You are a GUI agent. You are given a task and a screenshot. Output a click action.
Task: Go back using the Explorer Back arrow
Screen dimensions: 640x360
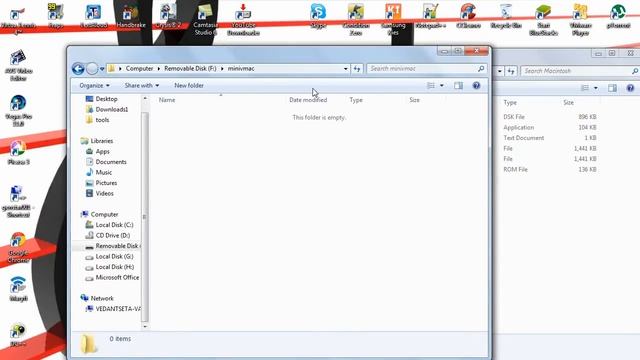click(78, 69)
